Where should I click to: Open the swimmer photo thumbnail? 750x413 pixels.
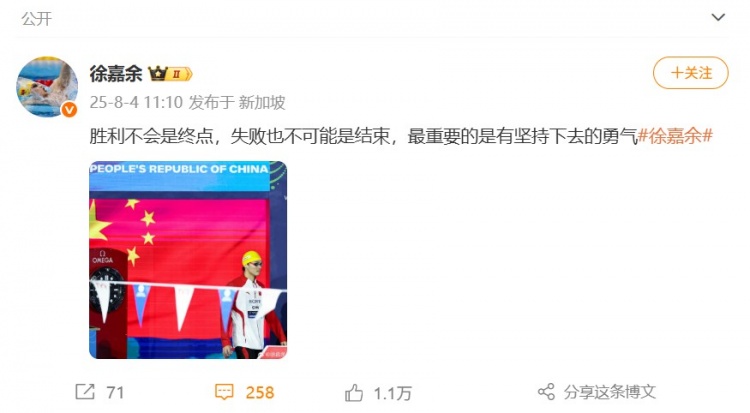tap(188, 260)
